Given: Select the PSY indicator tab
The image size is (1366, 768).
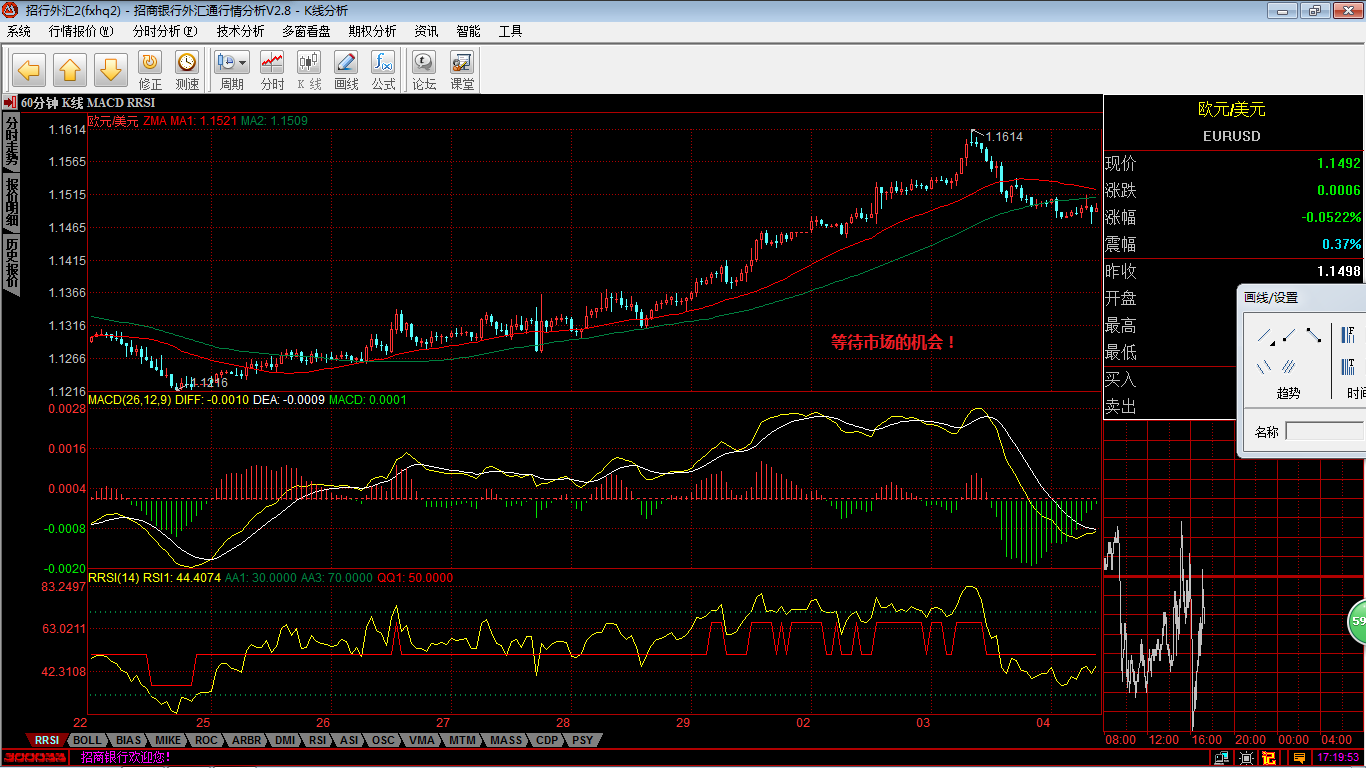Looking at the screenshot, I should click(582, 740).
